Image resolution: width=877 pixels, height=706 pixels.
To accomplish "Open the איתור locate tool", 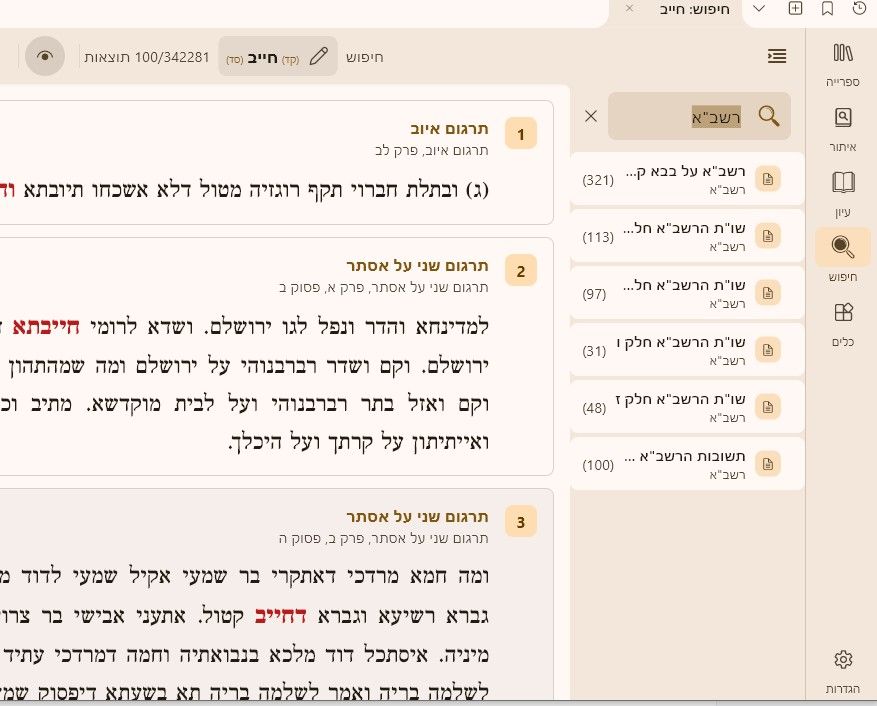I will 842,129.
